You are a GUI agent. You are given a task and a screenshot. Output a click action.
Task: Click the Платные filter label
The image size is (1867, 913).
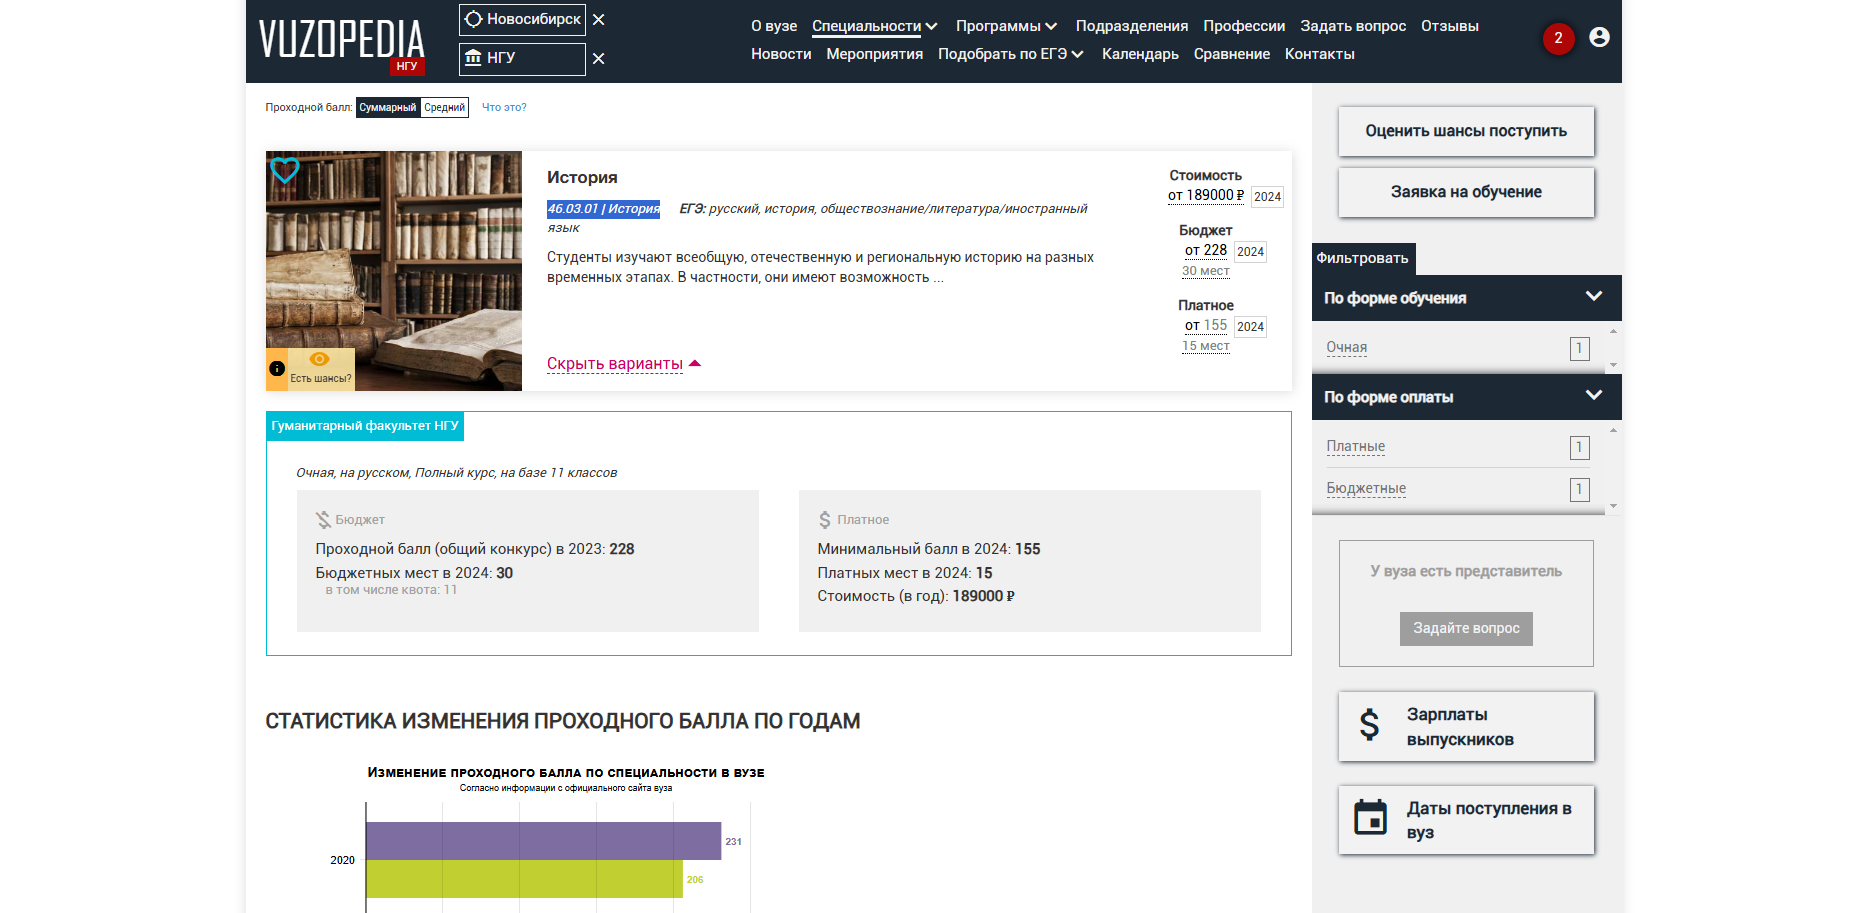(x=1356, y=447)
